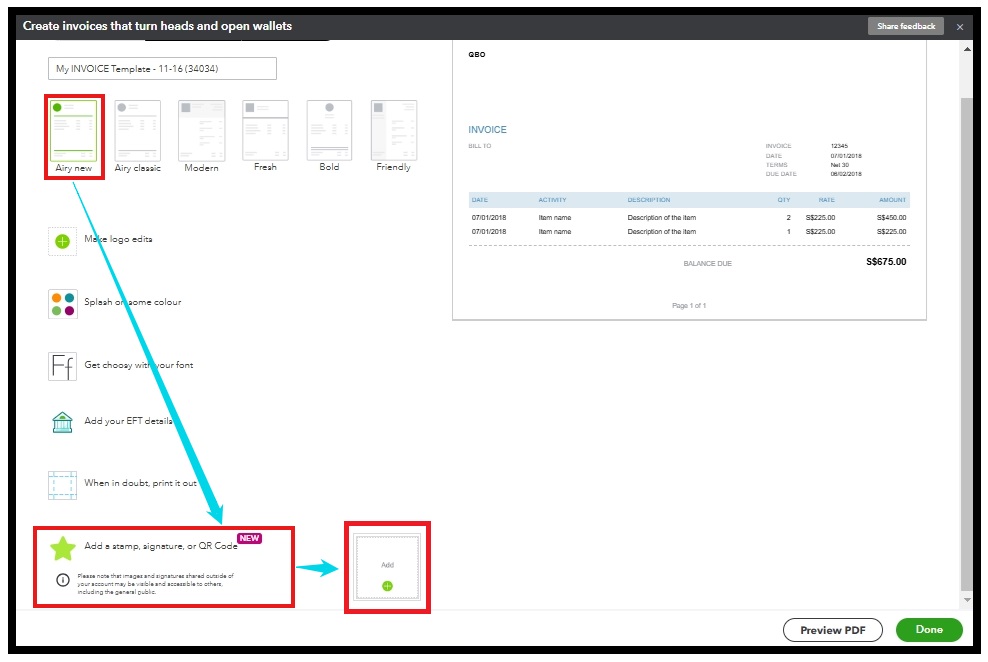Image resolution: width=988 pixels, height=662 pixels.
Task: Pick the Fresh template style
Action: 265,125
